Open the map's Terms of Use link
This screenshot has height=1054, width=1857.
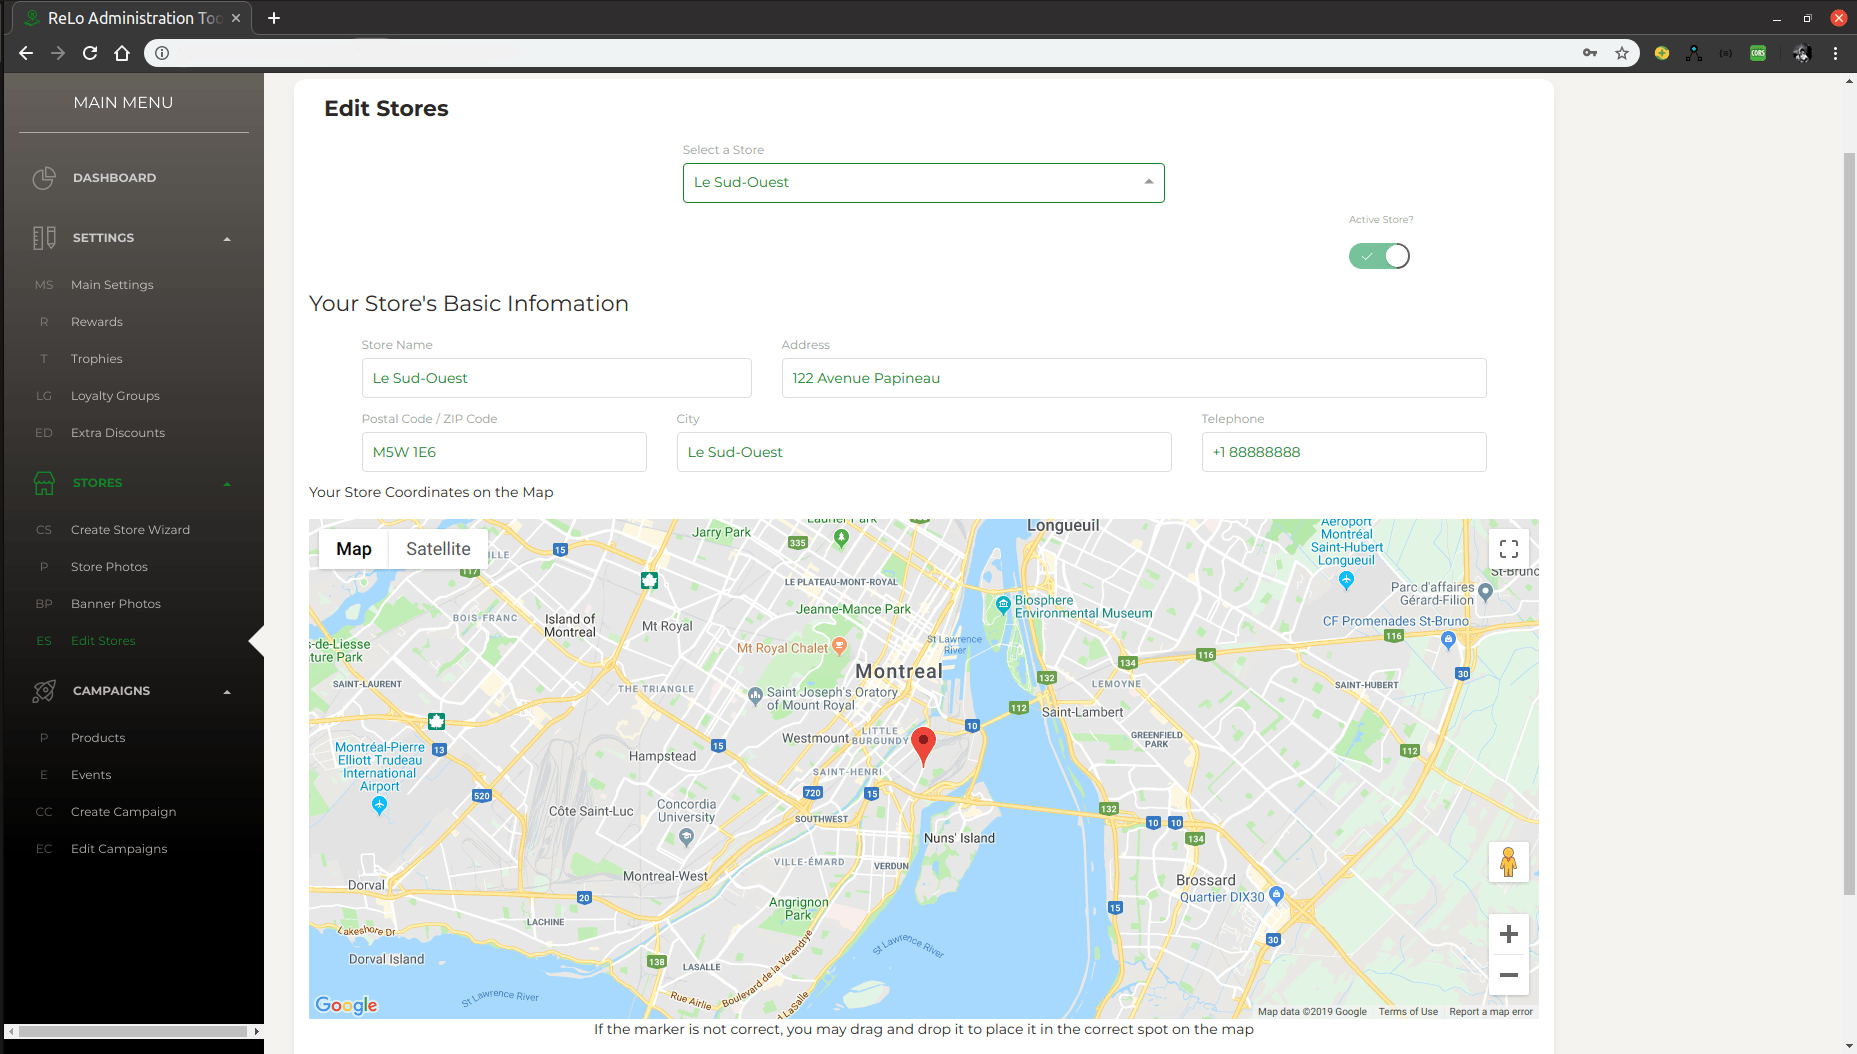[1407, 1011]
